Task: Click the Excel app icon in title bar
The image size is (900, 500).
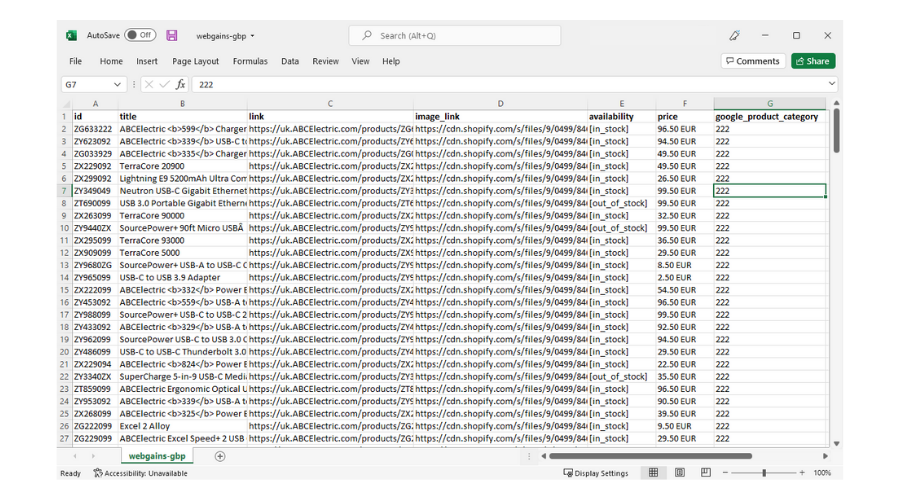Action: click(x=71, y=36)
